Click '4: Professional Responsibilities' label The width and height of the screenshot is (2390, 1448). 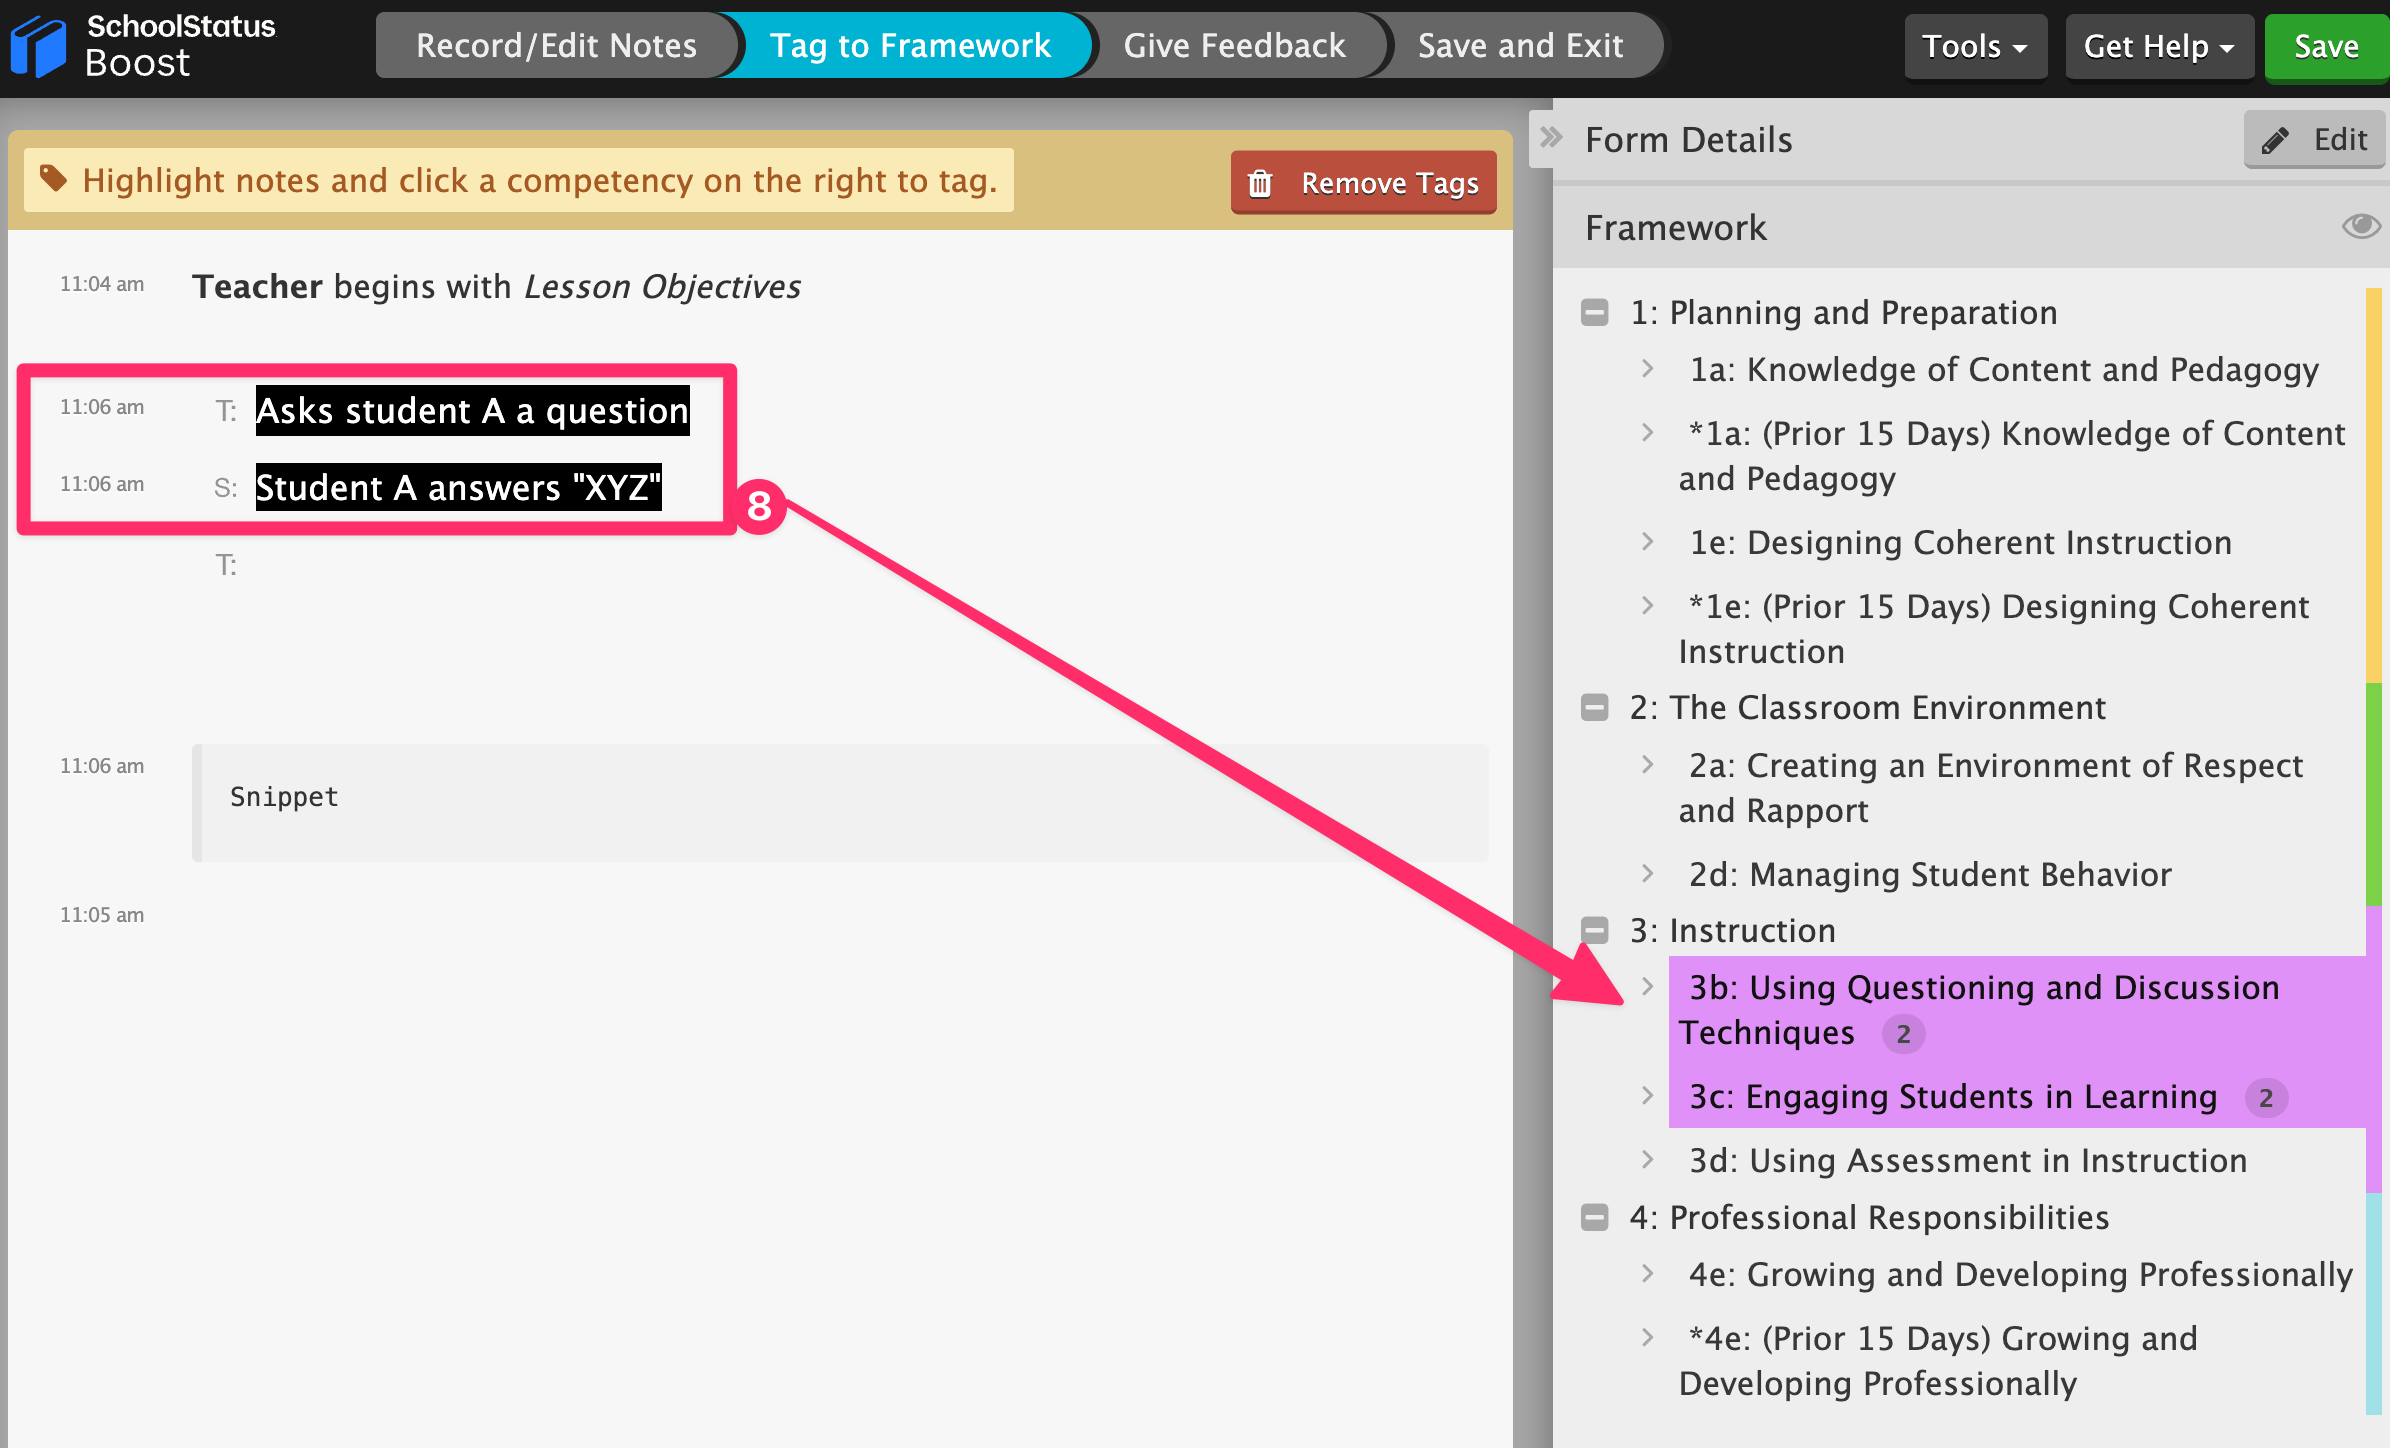(x=1869, y=1217)
